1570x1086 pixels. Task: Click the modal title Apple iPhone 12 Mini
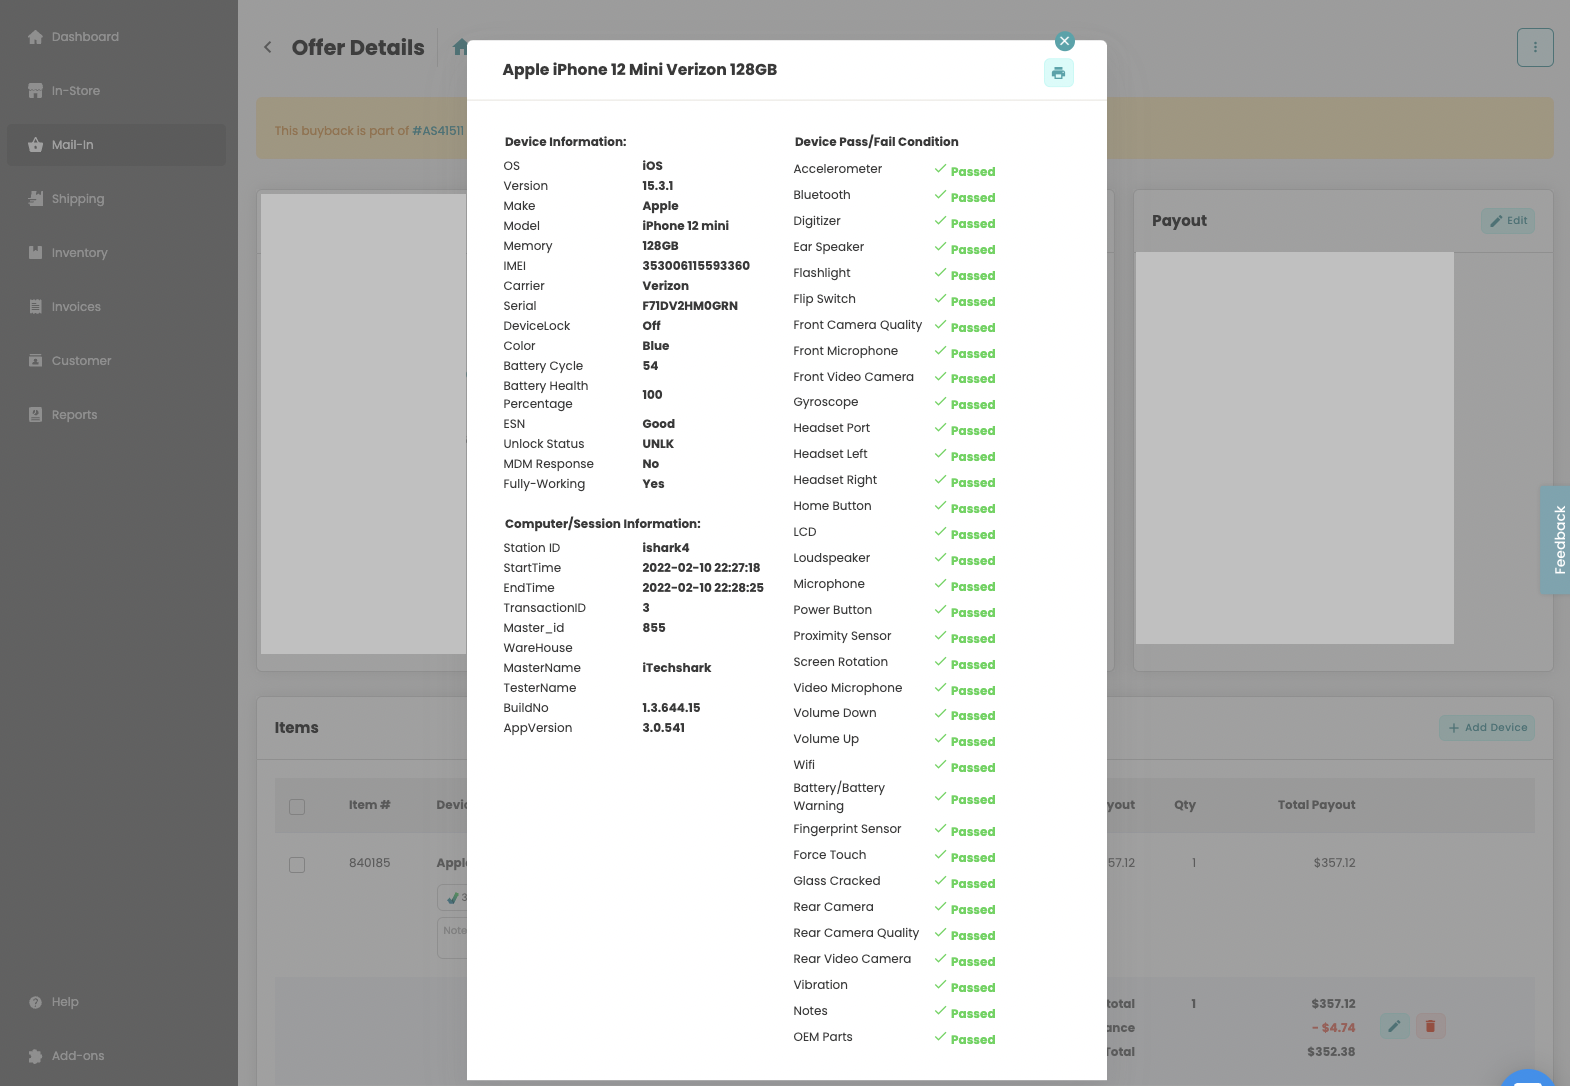click(x=640, y=70)
